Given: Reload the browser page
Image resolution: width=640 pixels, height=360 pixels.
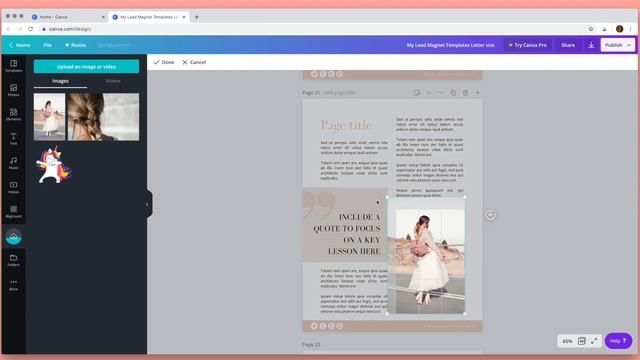Looking at the screenshot, I should [x=31, y=29].
